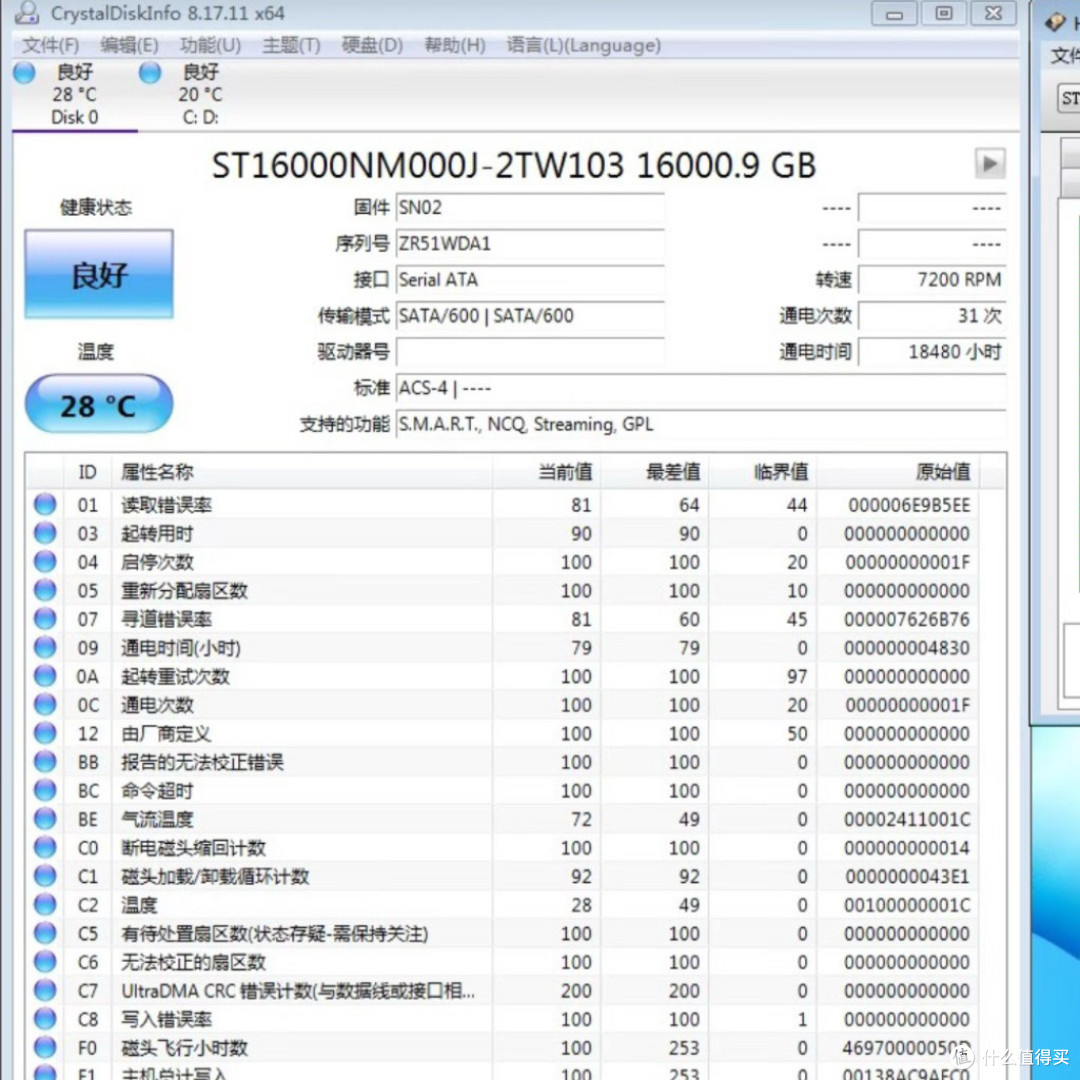Viewport: 1080px width, 1080px height.
Task: Click the 28 °C temperature gauge button
Action: click(x=98, y=404)
